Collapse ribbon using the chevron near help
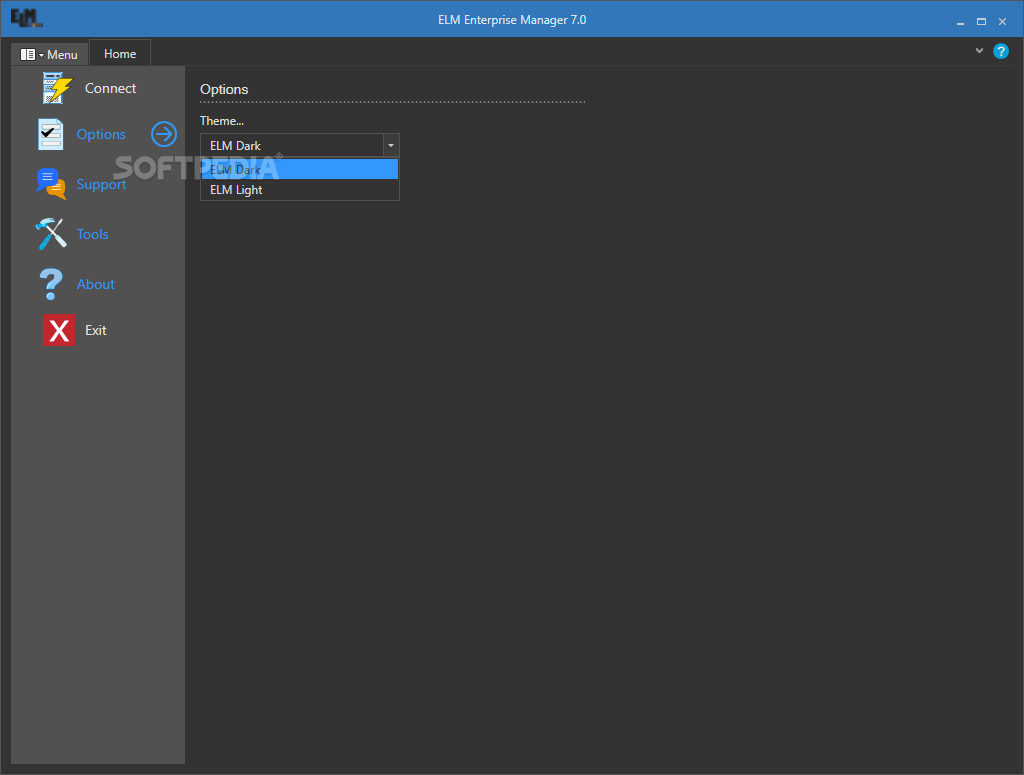The width and height of the screenshot is (1024, 775). [x=979, y=50]
